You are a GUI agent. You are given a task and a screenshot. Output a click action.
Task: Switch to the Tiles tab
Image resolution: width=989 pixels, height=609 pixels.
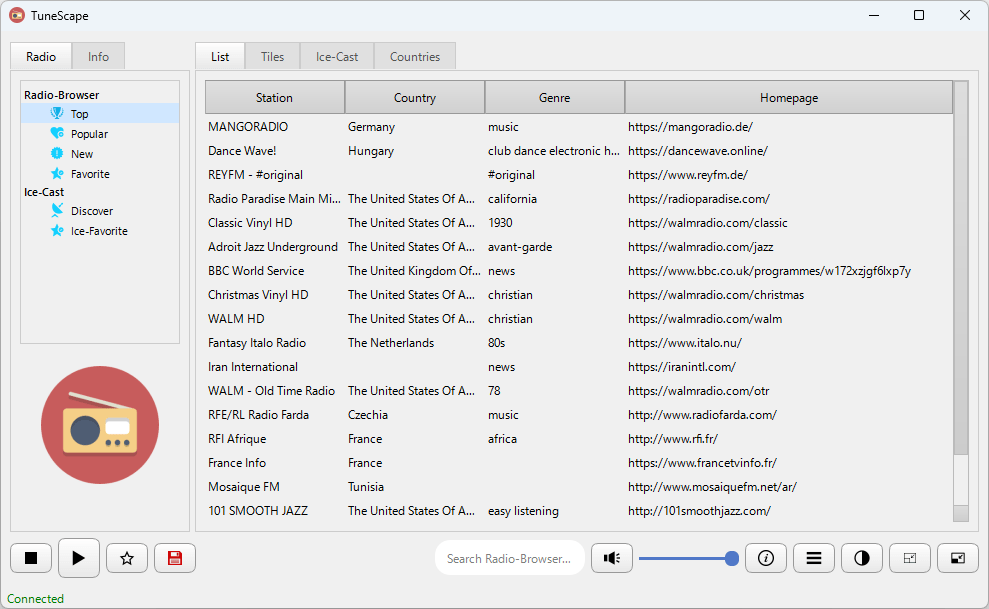272,57
